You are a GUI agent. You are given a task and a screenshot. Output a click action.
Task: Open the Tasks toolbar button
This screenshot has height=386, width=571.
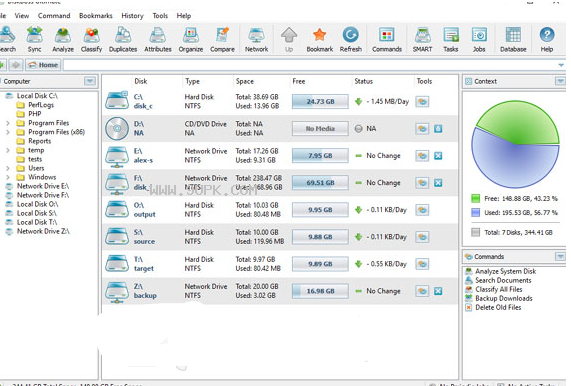click(x=450, y=39)
